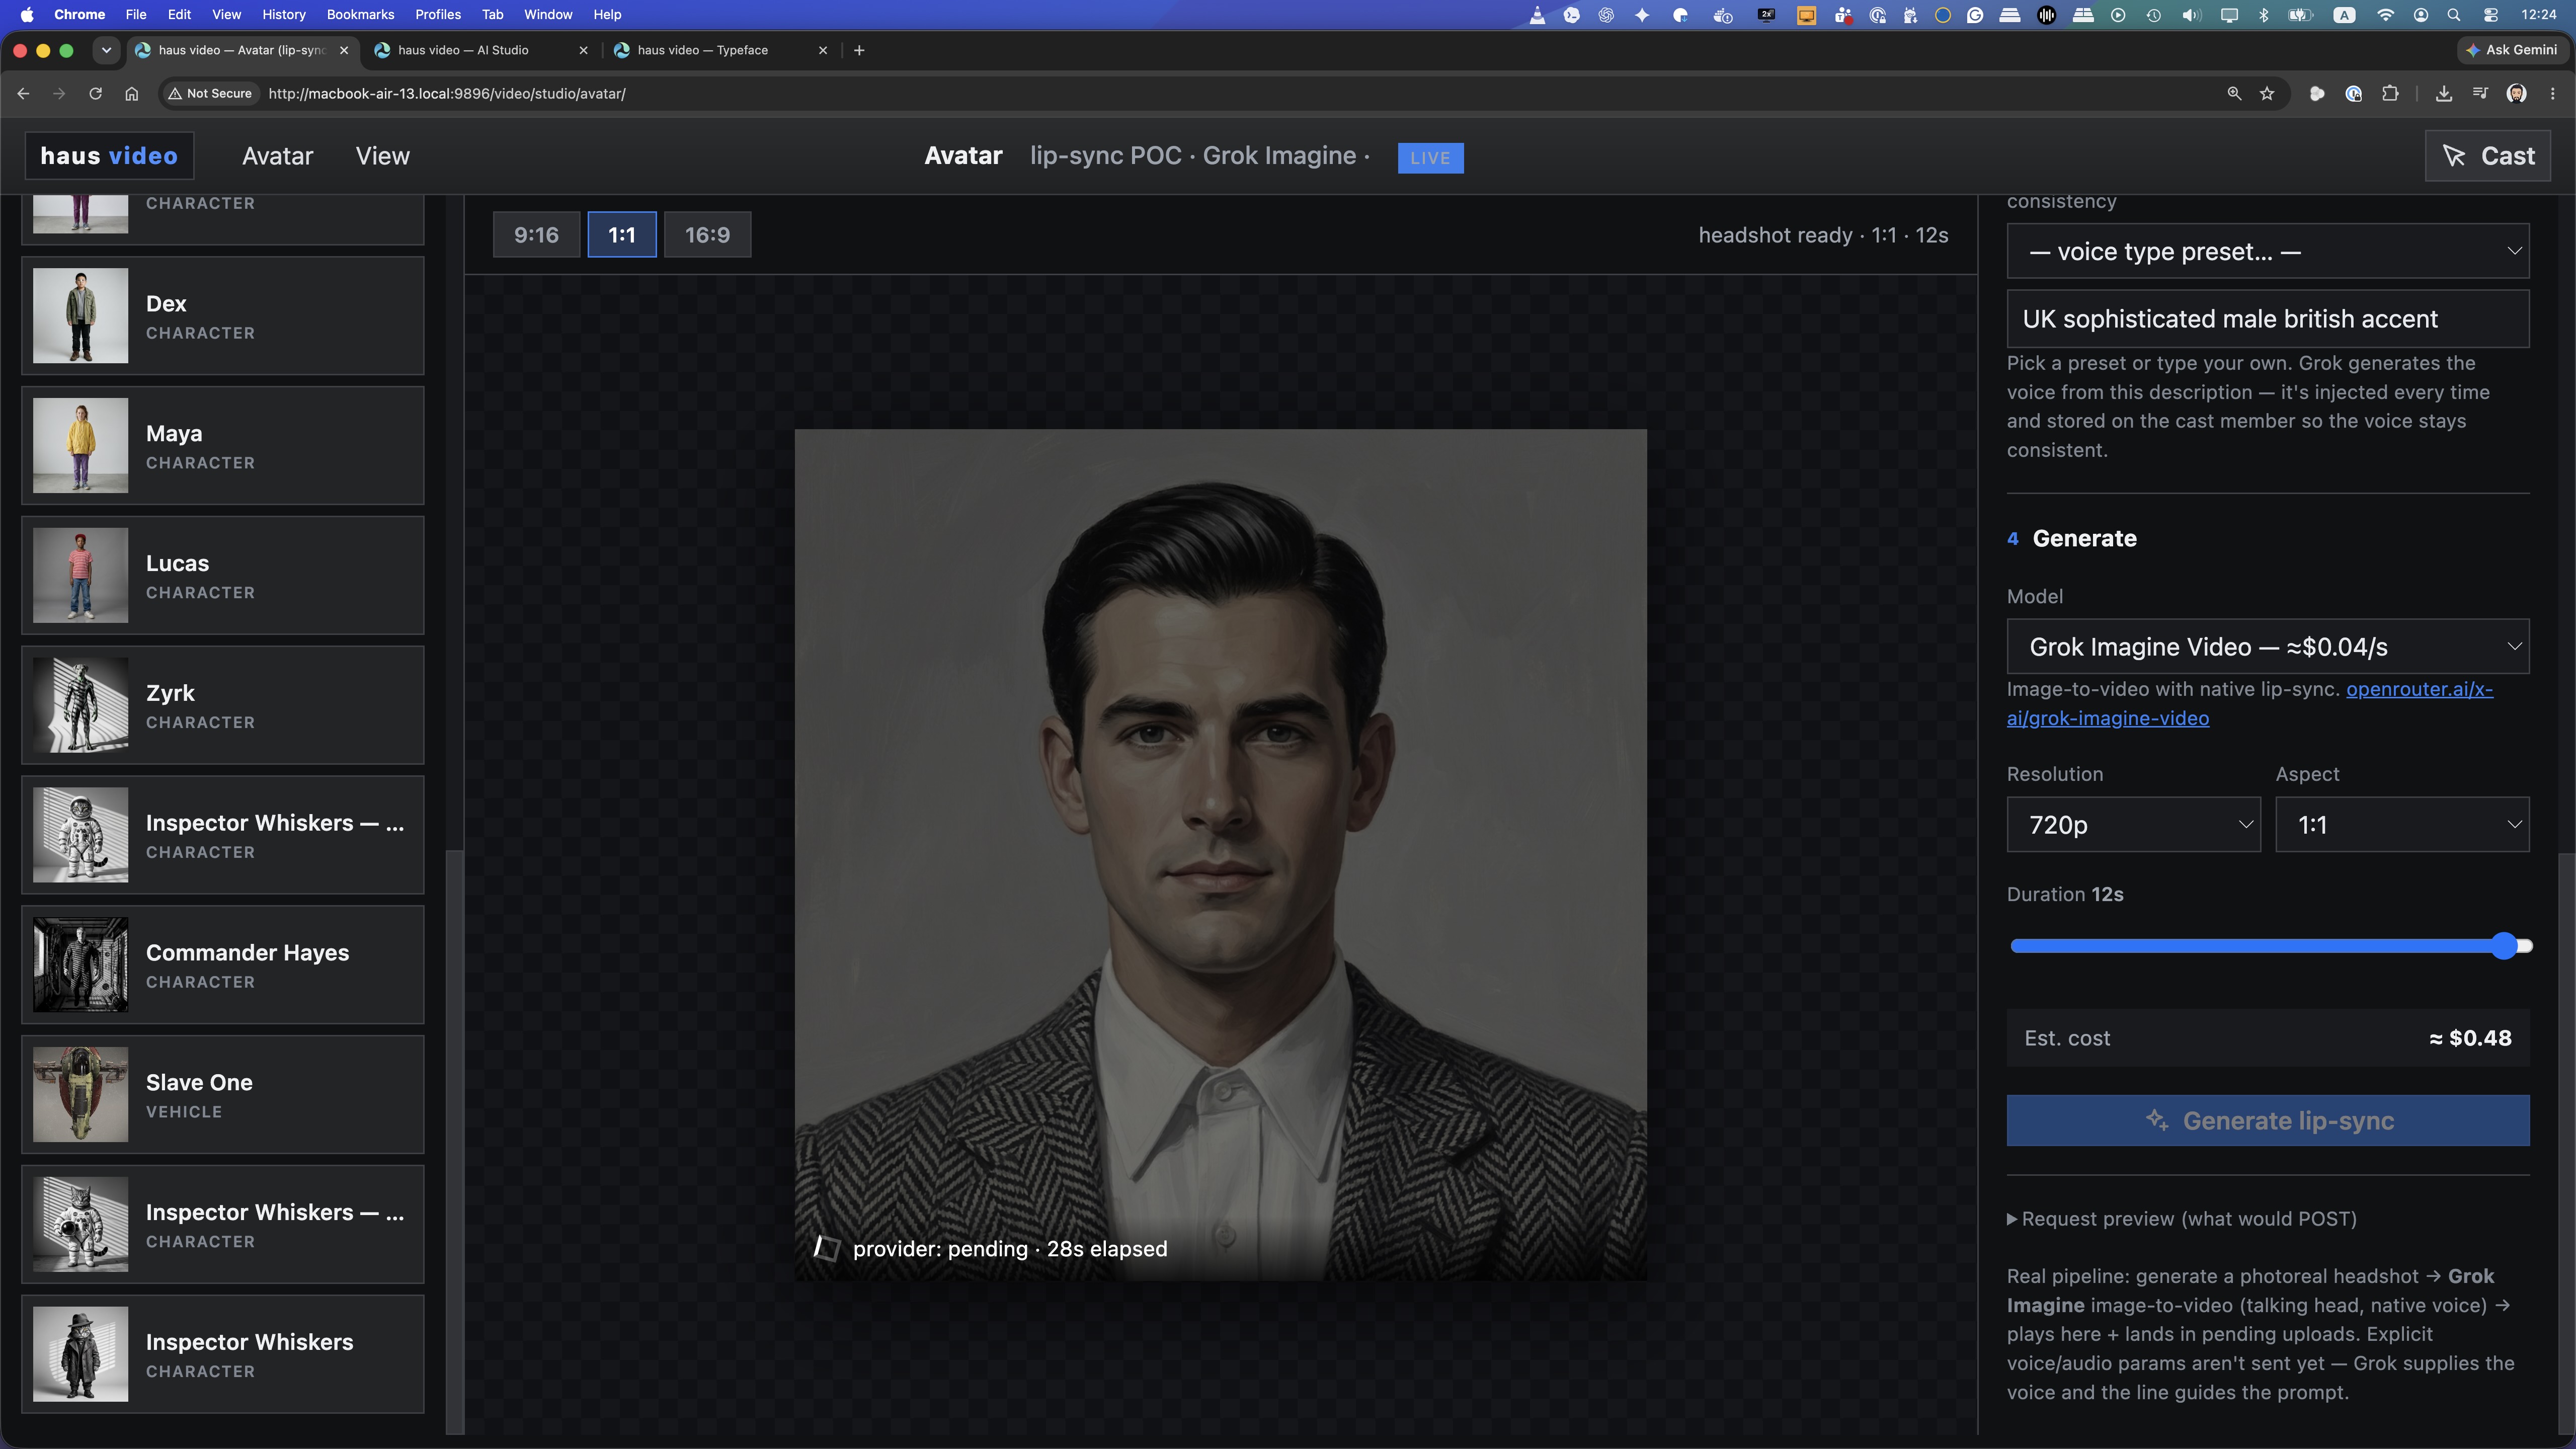The height and width of the screenshot is (1449, 2576).
Task: Select the Dex character card
Action: point(223,316)
